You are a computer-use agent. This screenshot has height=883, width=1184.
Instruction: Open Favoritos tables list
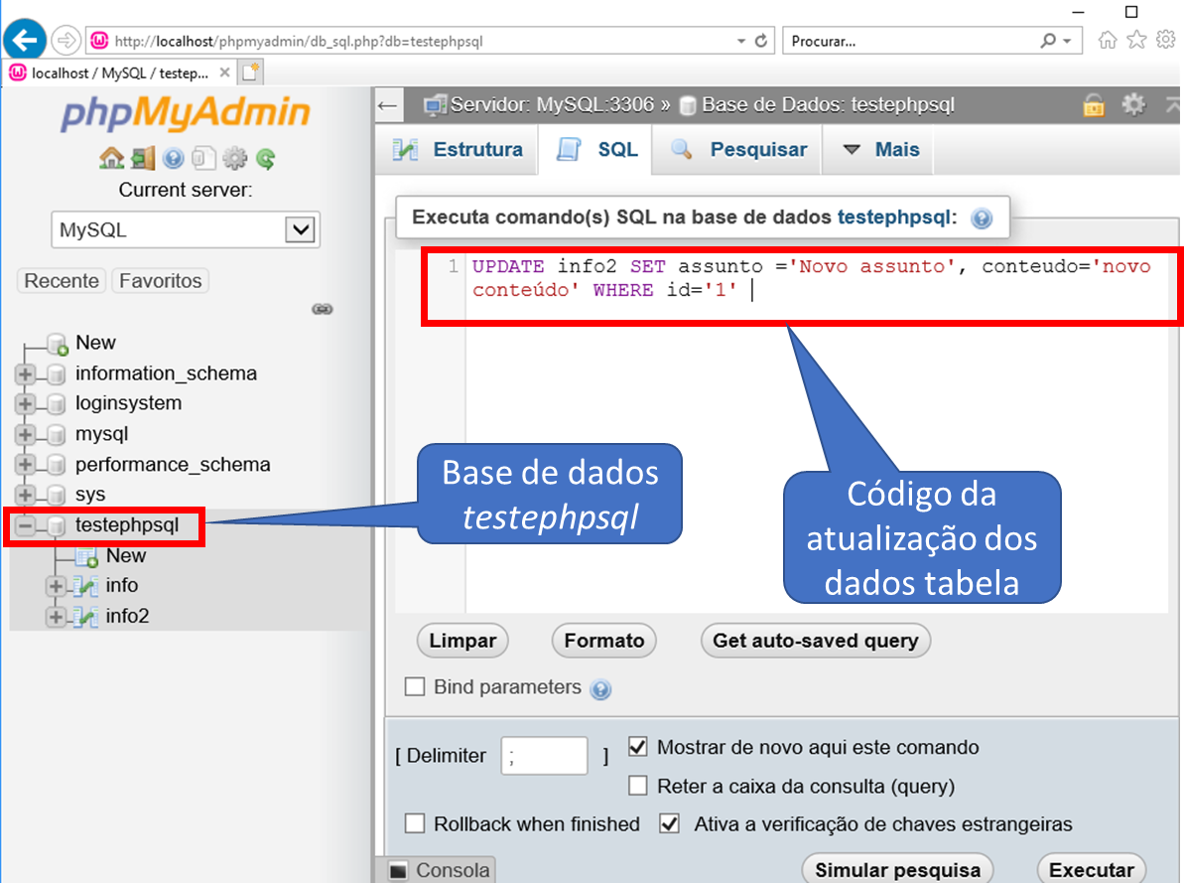(x=160, y=281)
